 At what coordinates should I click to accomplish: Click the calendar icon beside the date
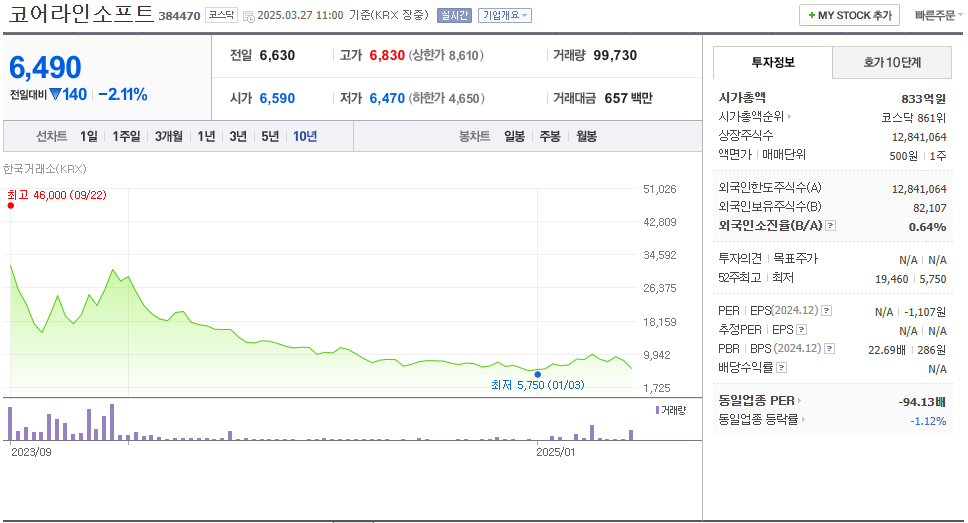(248, 17)
